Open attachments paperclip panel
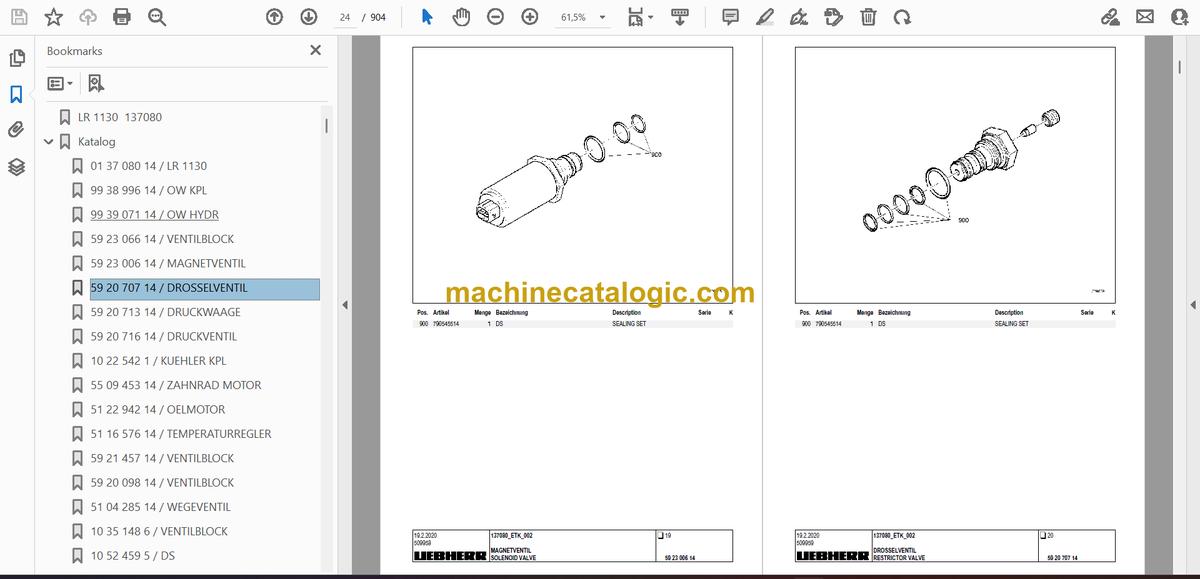This screenshot has height=579, width=1200. [16, 130]
